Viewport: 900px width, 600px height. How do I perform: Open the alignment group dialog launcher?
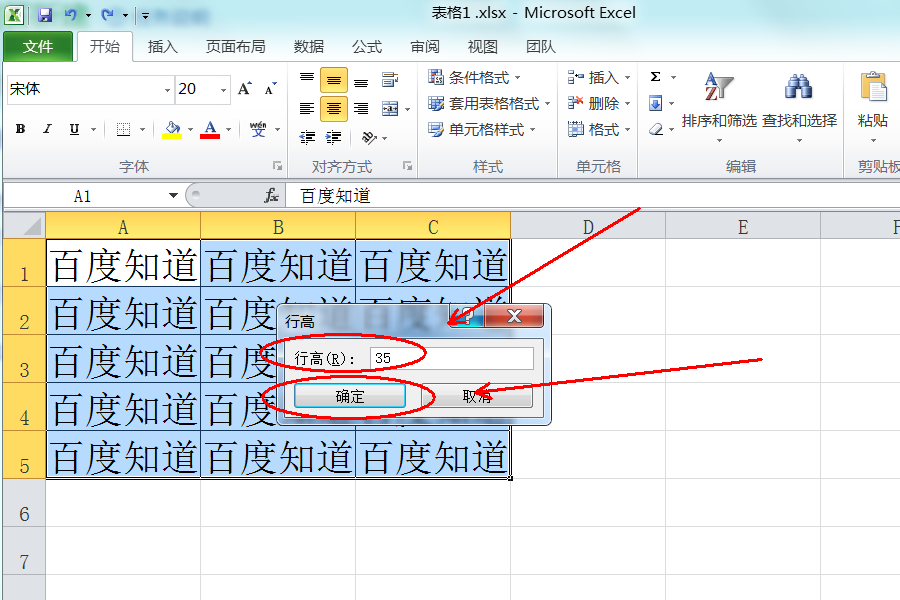click(407, 166)
